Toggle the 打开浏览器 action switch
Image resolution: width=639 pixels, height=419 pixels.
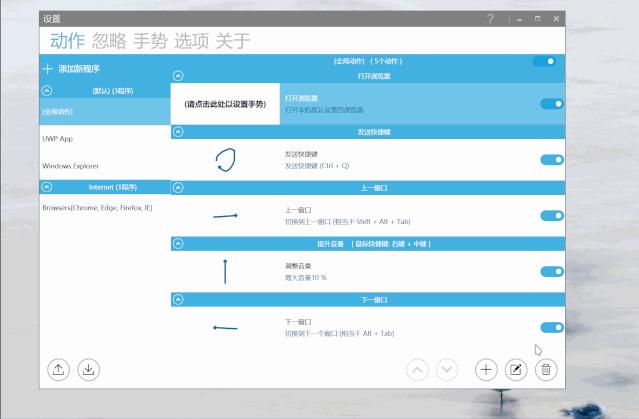tap(552, 104)
